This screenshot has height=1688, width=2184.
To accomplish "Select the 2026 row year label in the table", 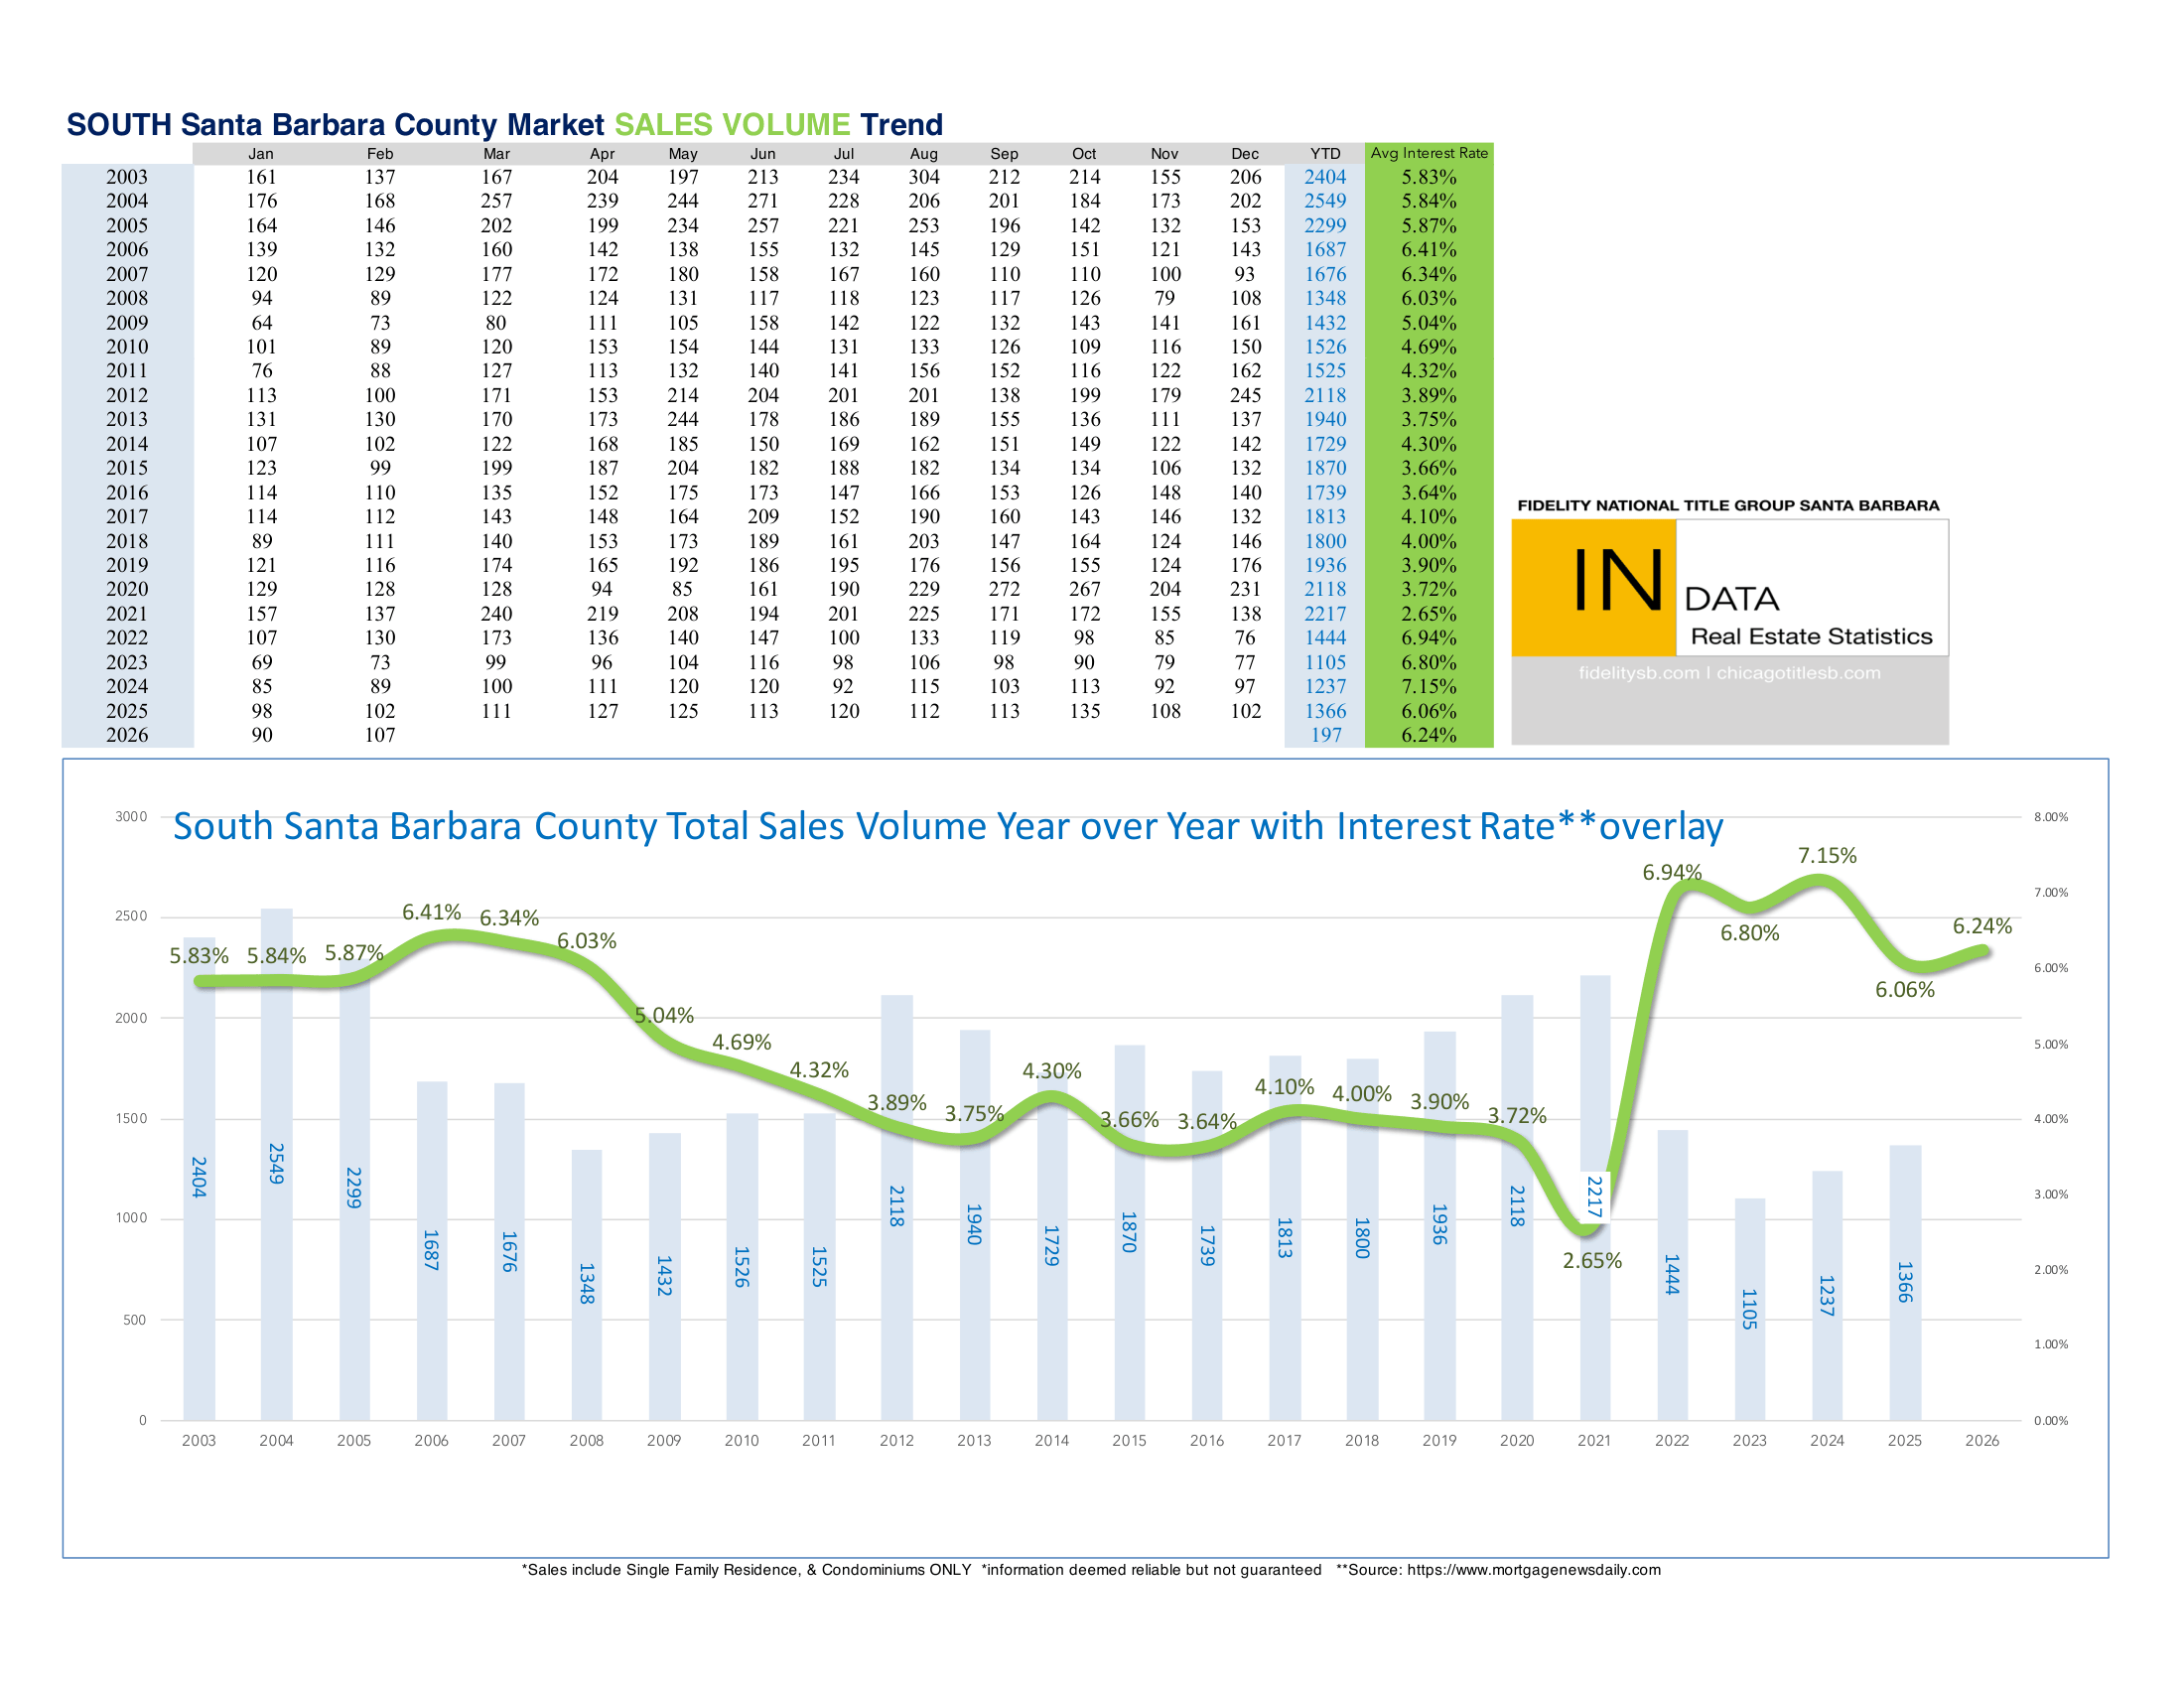I will click(127, 735).
